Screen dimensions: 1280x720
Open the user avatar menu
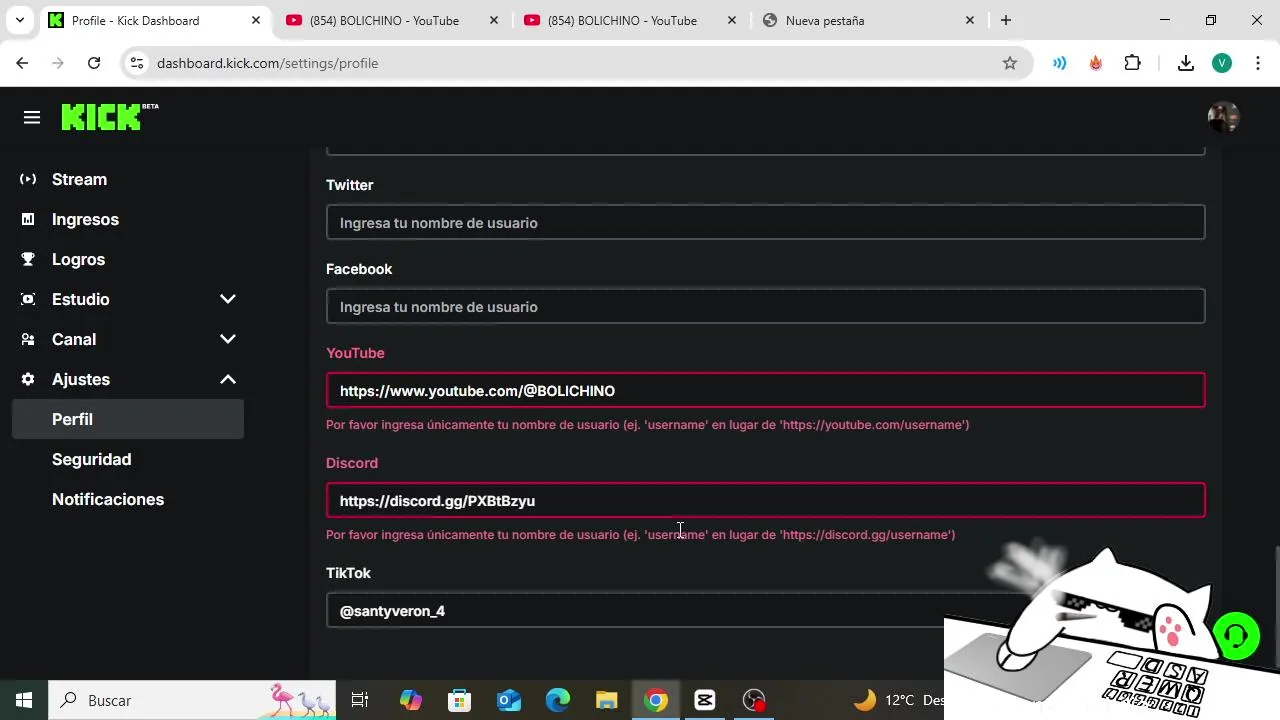point(1223,117)
